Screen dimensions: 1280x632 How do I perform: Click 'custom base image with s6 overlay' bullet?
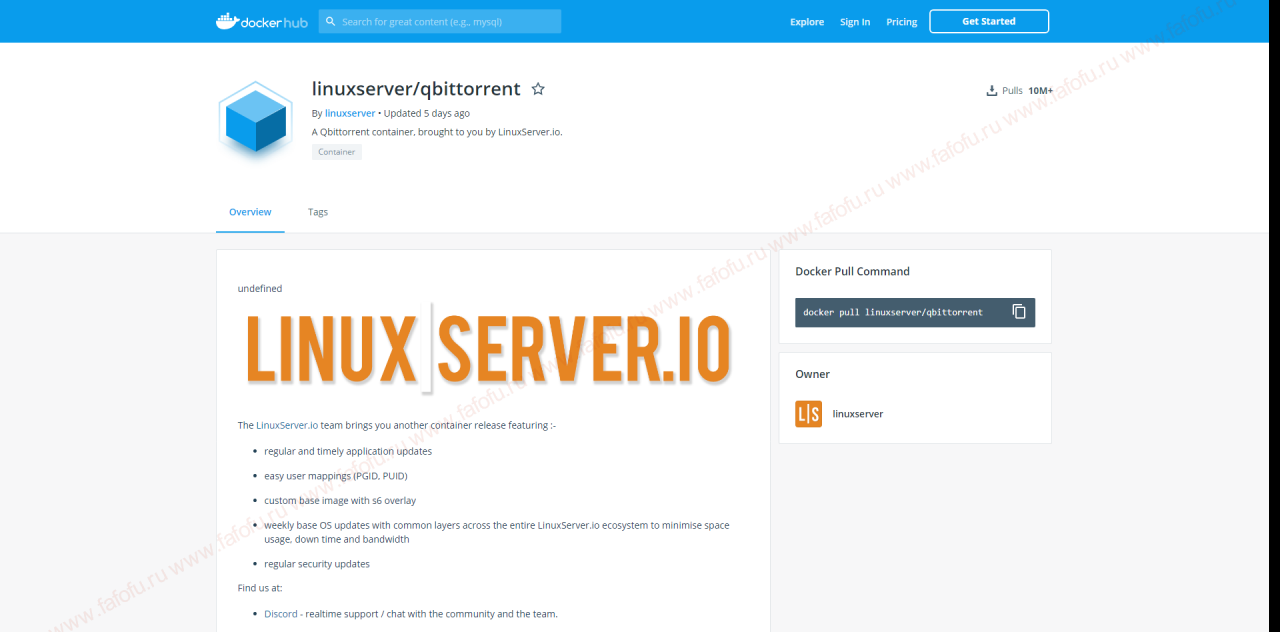[x=340, y=501]
